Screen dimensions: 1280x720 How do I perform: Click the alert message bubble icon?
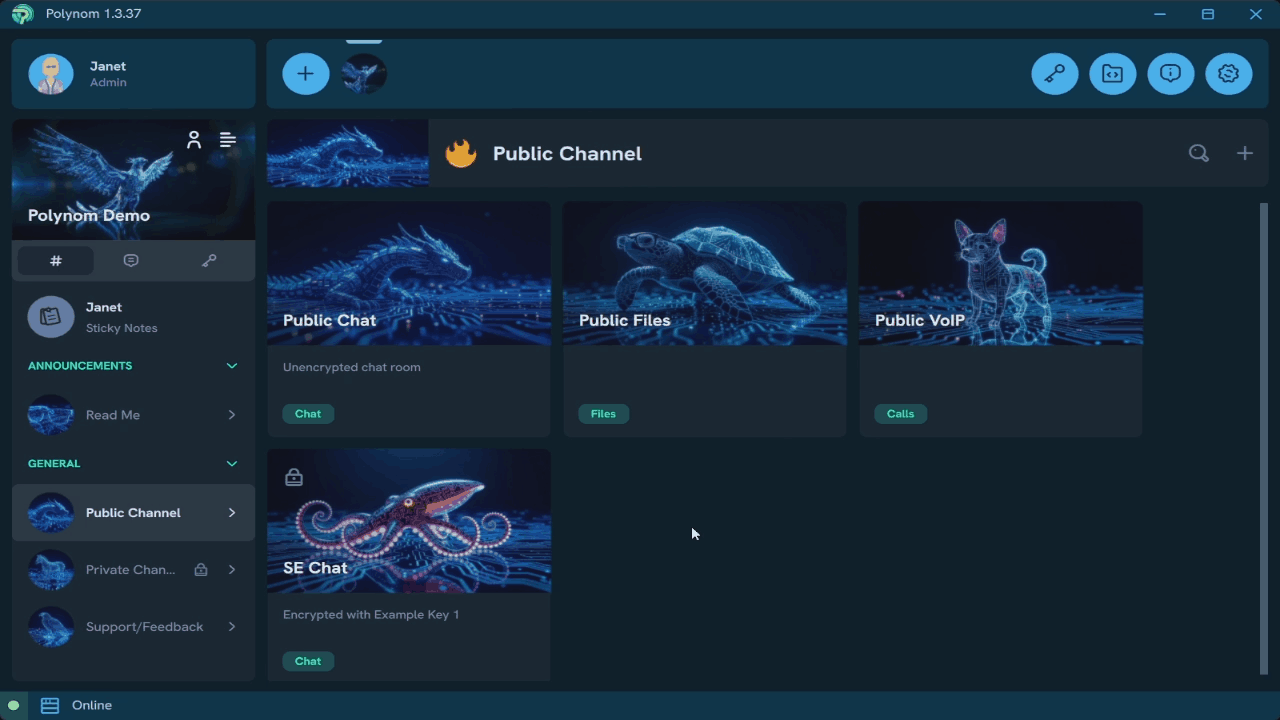1170,74
